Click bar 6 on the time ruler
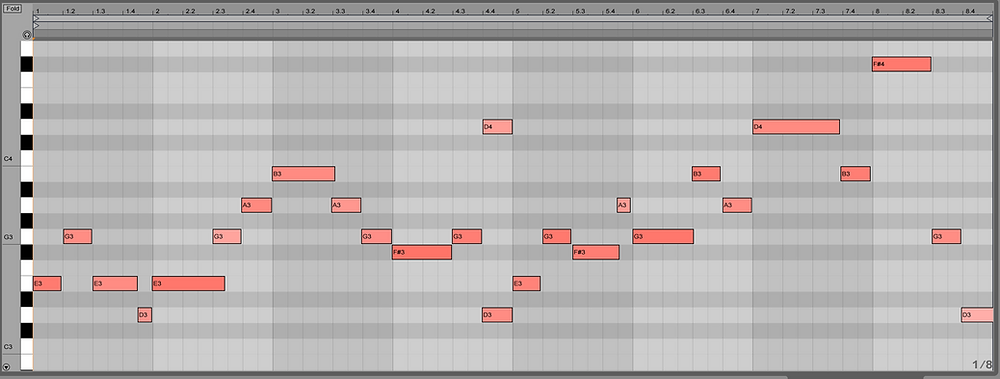This screenshot has width=1000, height=379. [637, 11]
